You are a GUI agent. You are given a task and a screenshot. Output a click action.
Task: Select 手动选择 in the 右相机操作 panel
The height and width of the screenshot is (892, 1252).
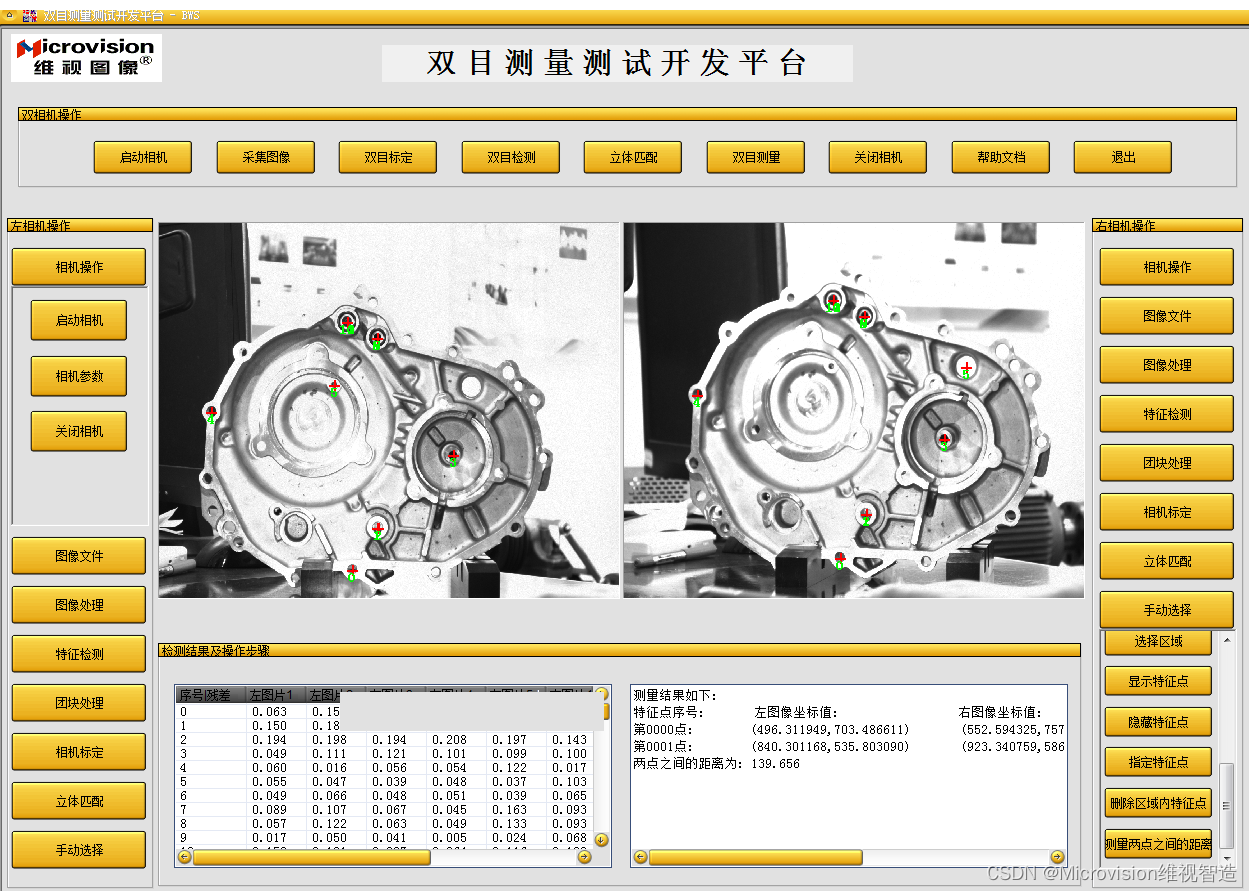tap(1167, 610)
